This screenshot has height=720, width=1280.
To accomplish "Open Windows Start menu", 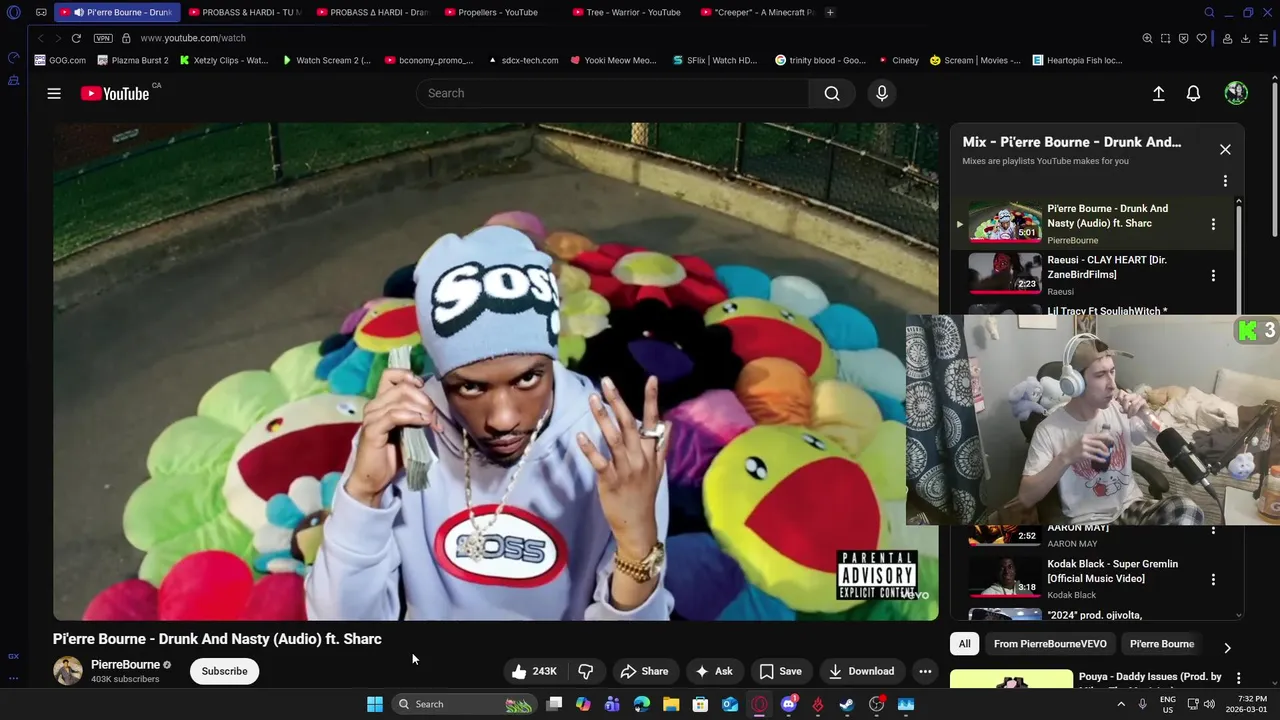I will point(374,704).
